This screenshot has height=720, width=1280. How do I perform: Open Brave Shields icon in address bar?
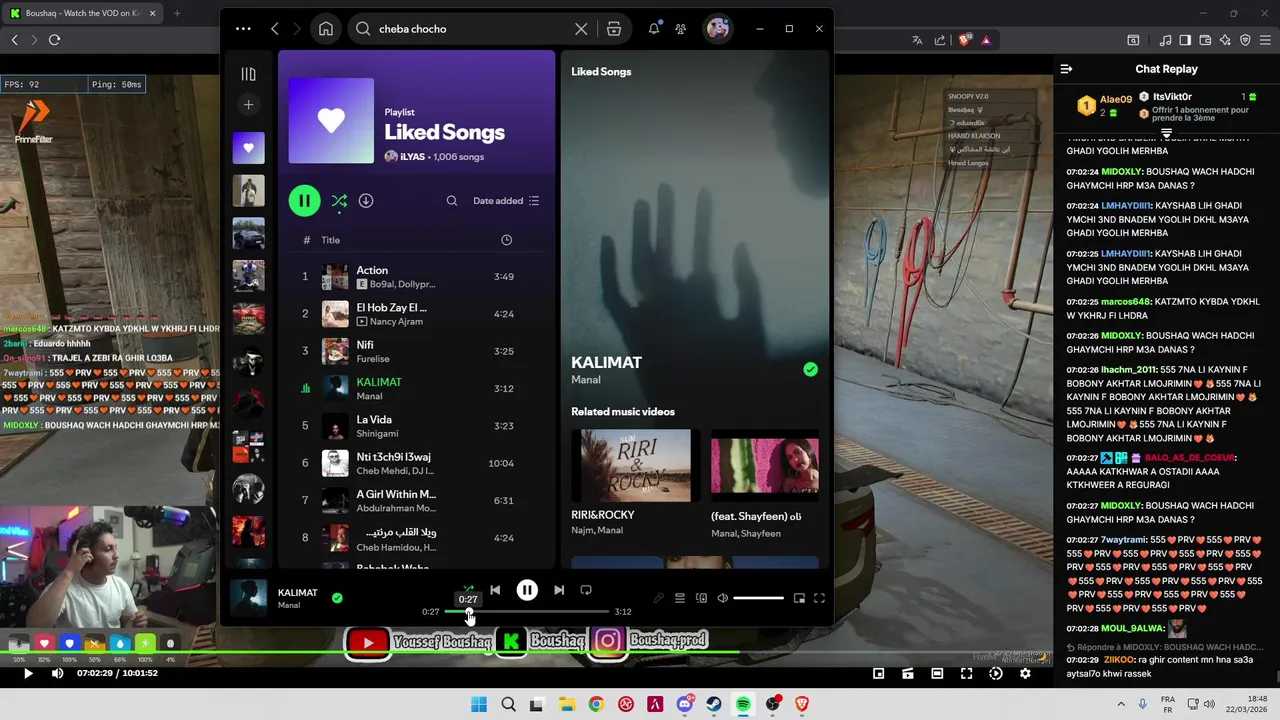coord(965,40)
